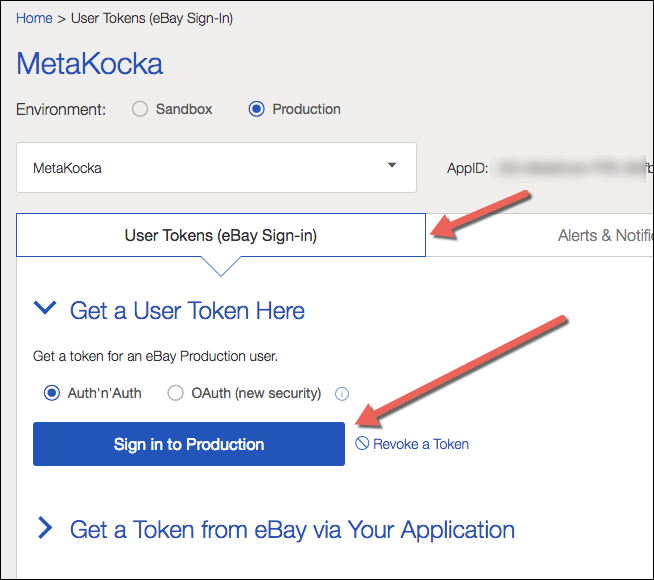Open the MetaKocka application dropdown
Viewport: 654px width, 580px height.
(216, 168)
